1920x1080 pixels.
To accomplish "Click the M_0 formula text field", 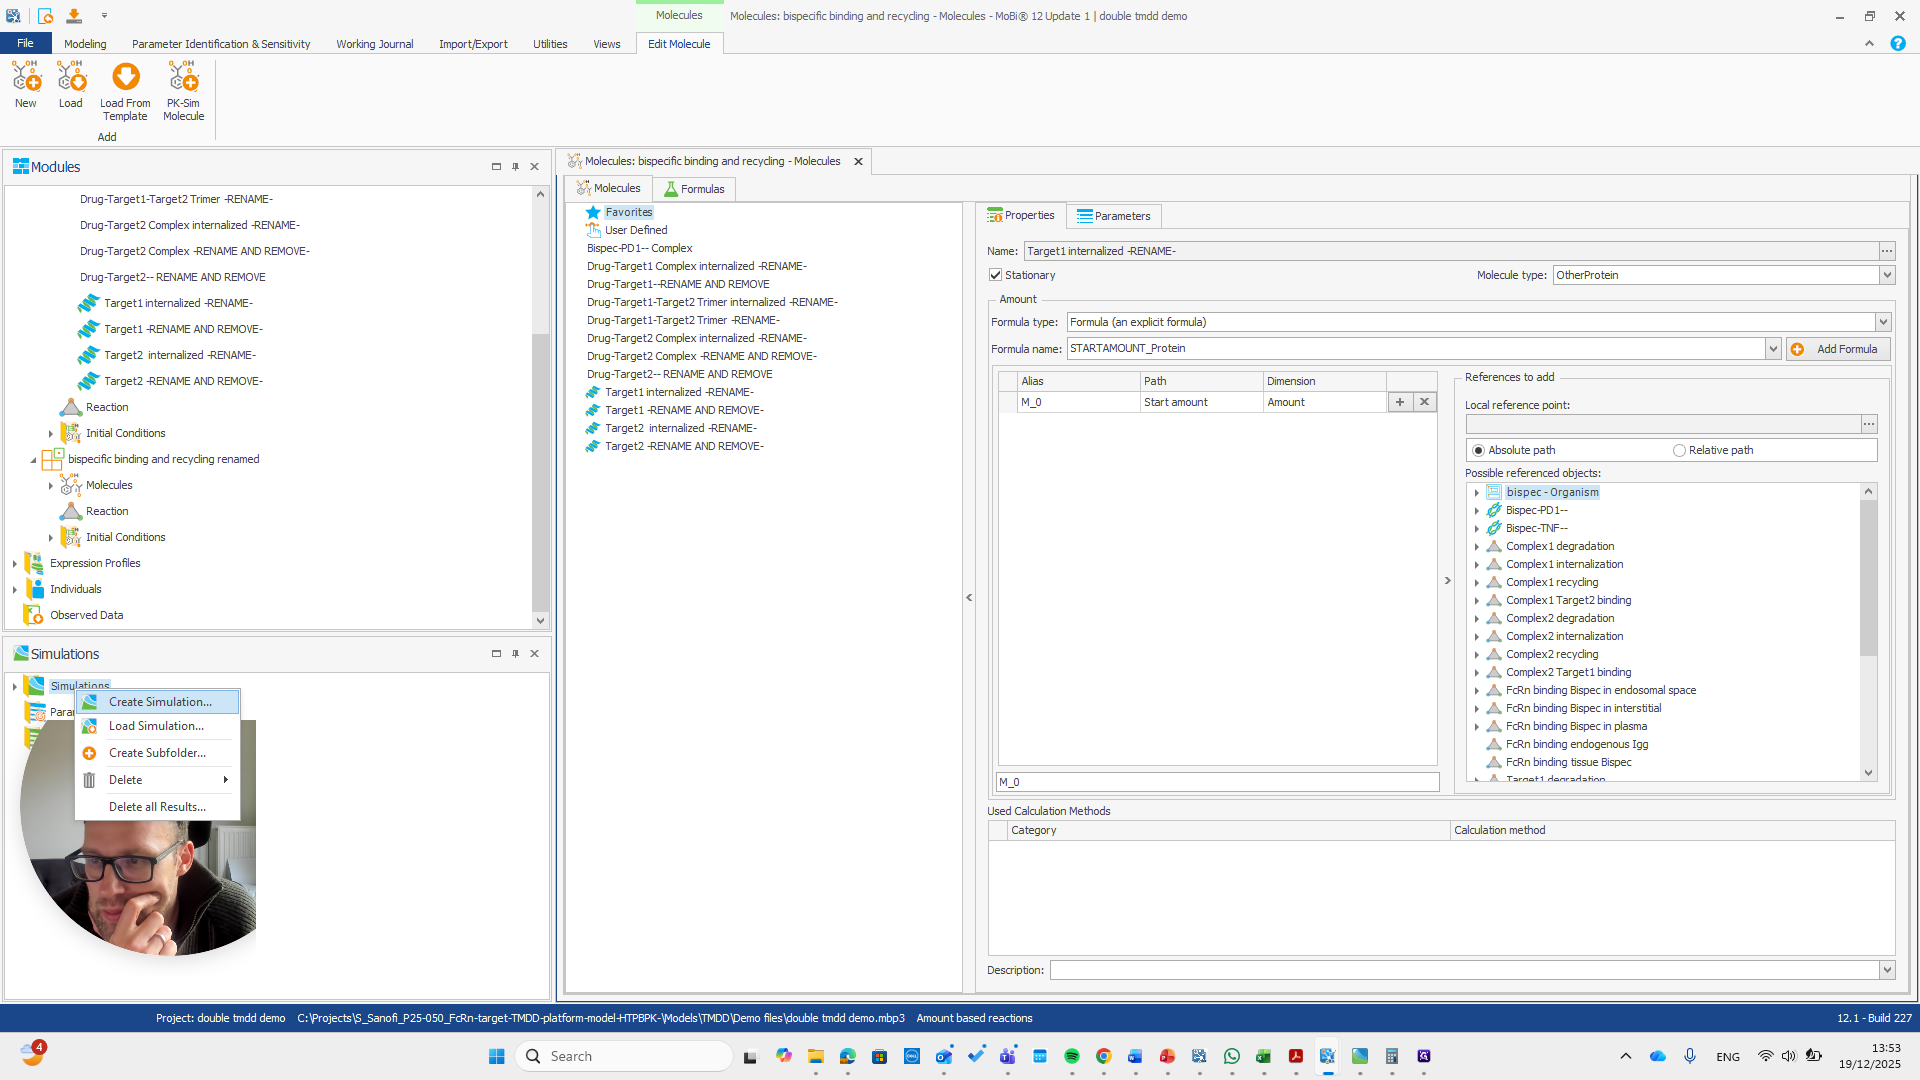I will 1216,782.
